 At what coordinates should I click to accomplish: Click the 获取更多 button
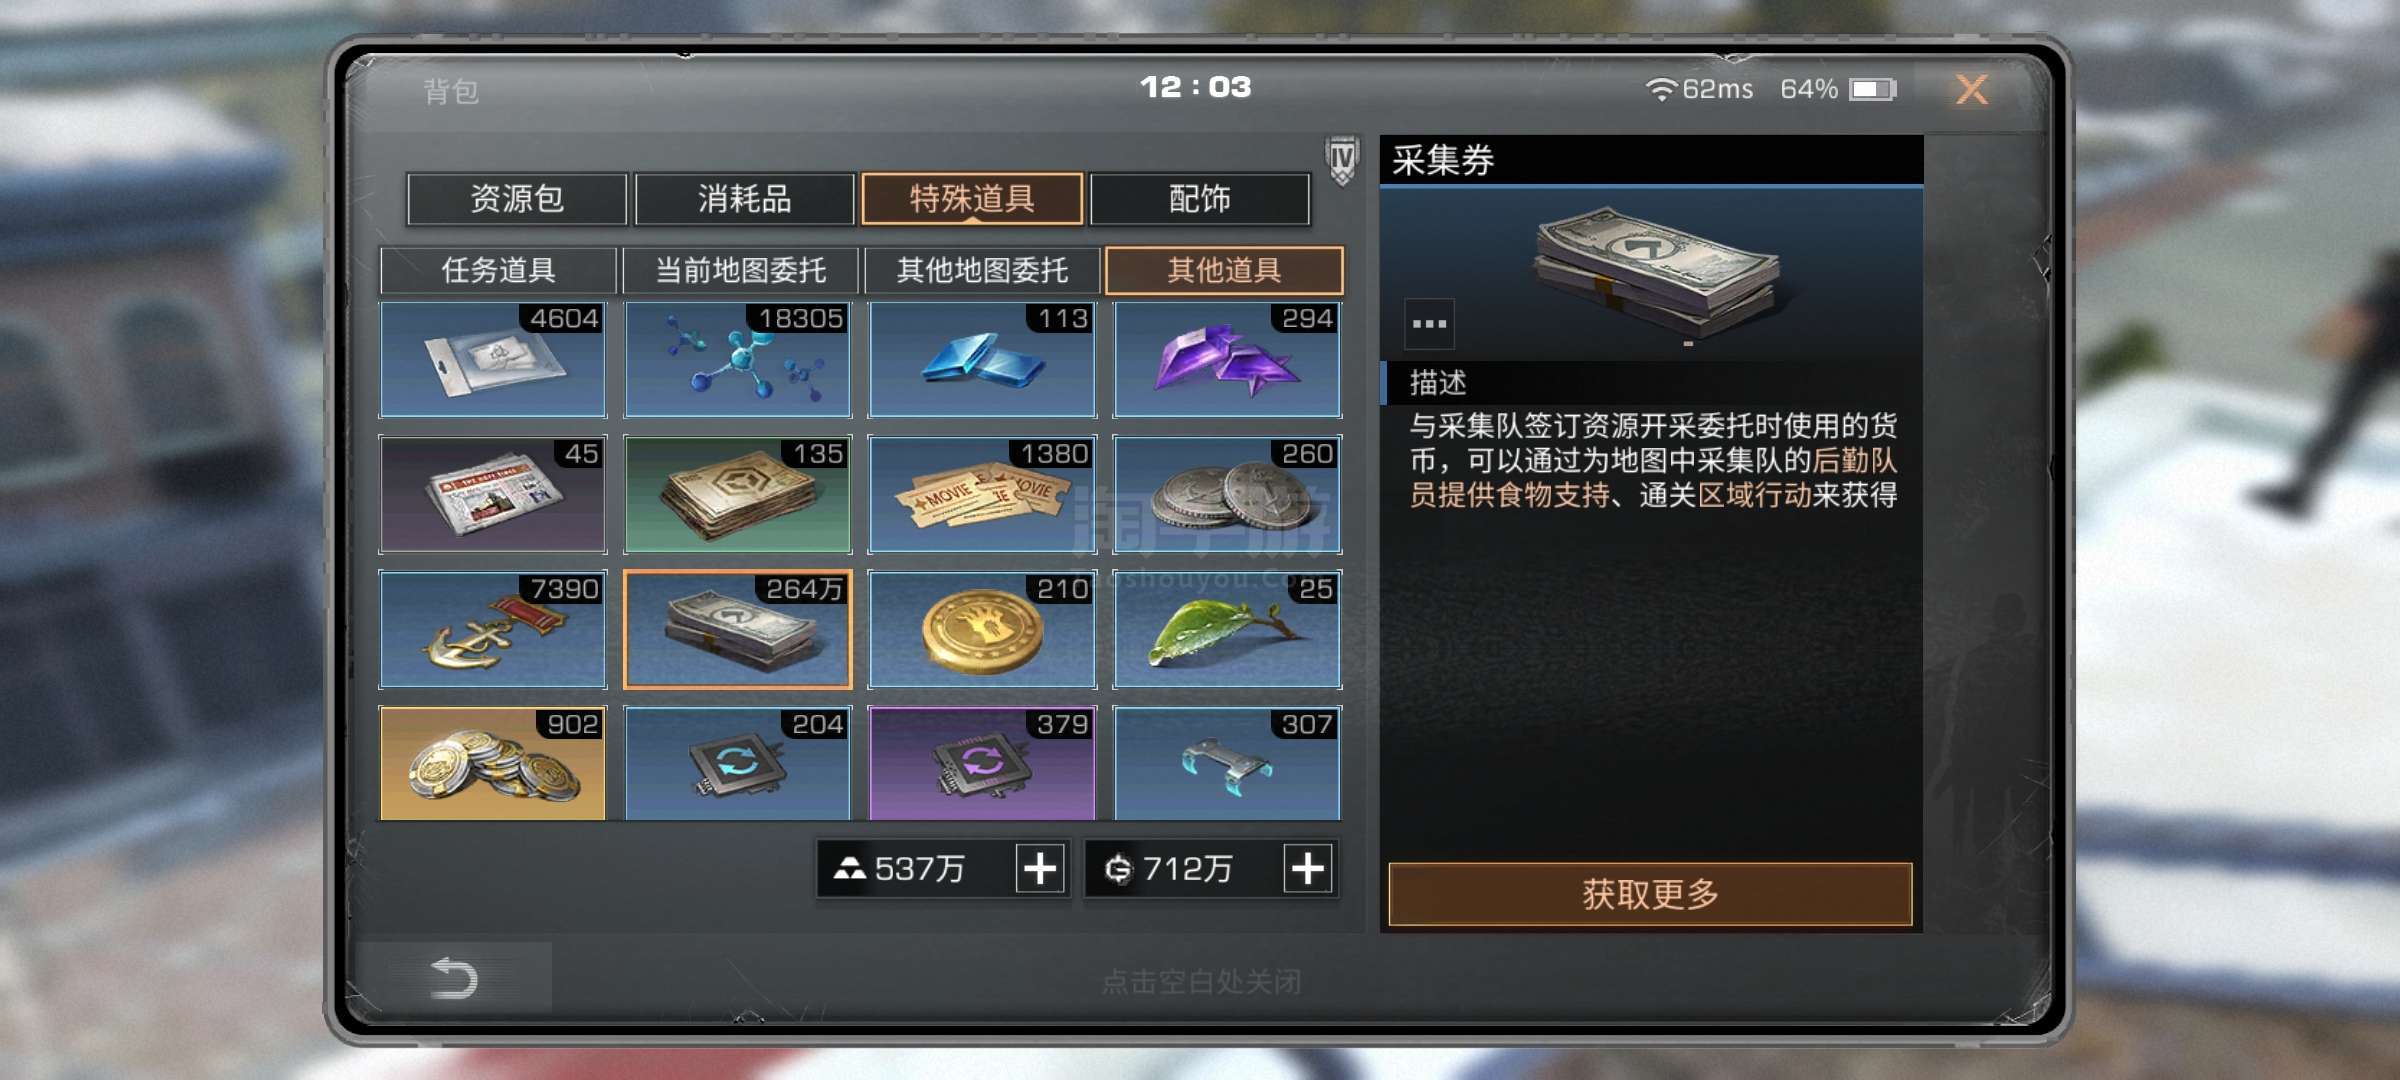coord(1650,894)
